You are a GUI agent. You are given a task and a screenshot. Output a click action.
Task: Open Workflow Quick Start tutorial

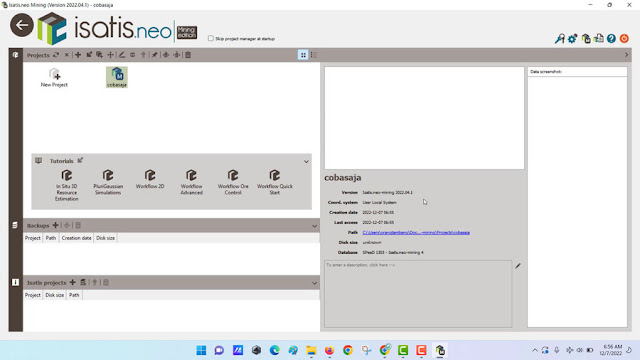click(275, 182)
